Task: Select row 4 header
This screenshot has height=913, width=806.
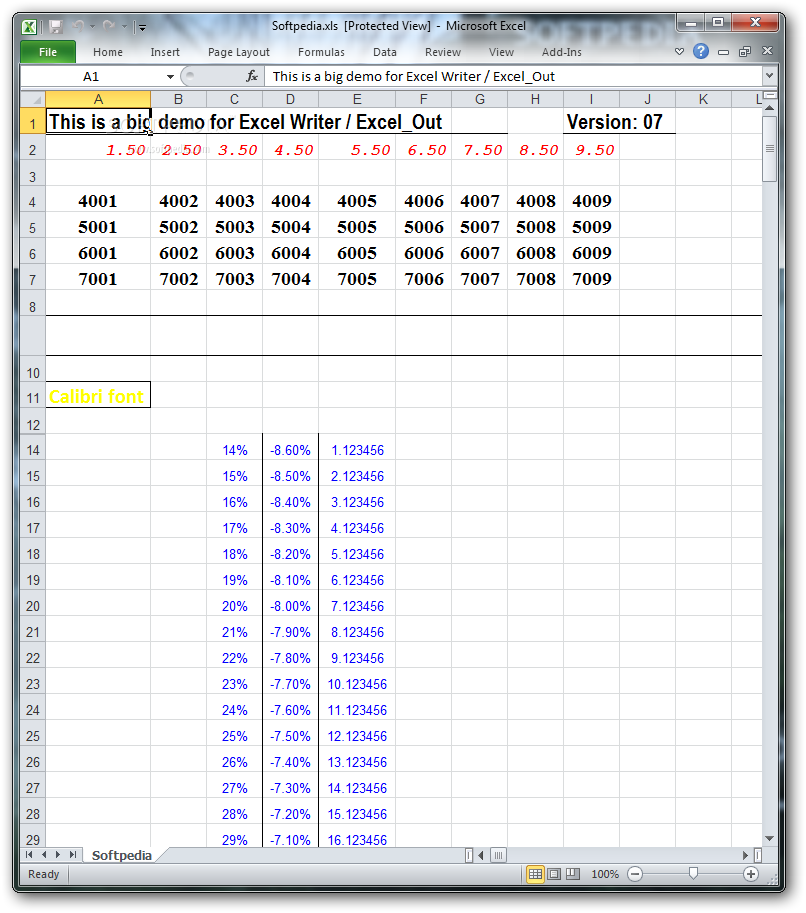Action: 33,201
